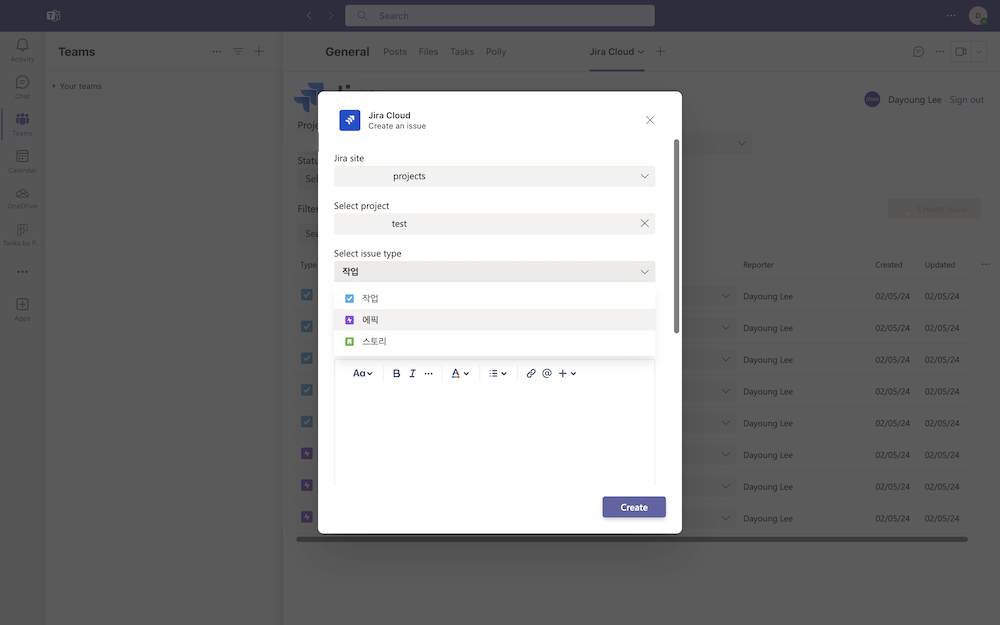The image size is (1000, 625).
Task: Click the issue table horizontal scrollbar
Action: pos(631,540)
